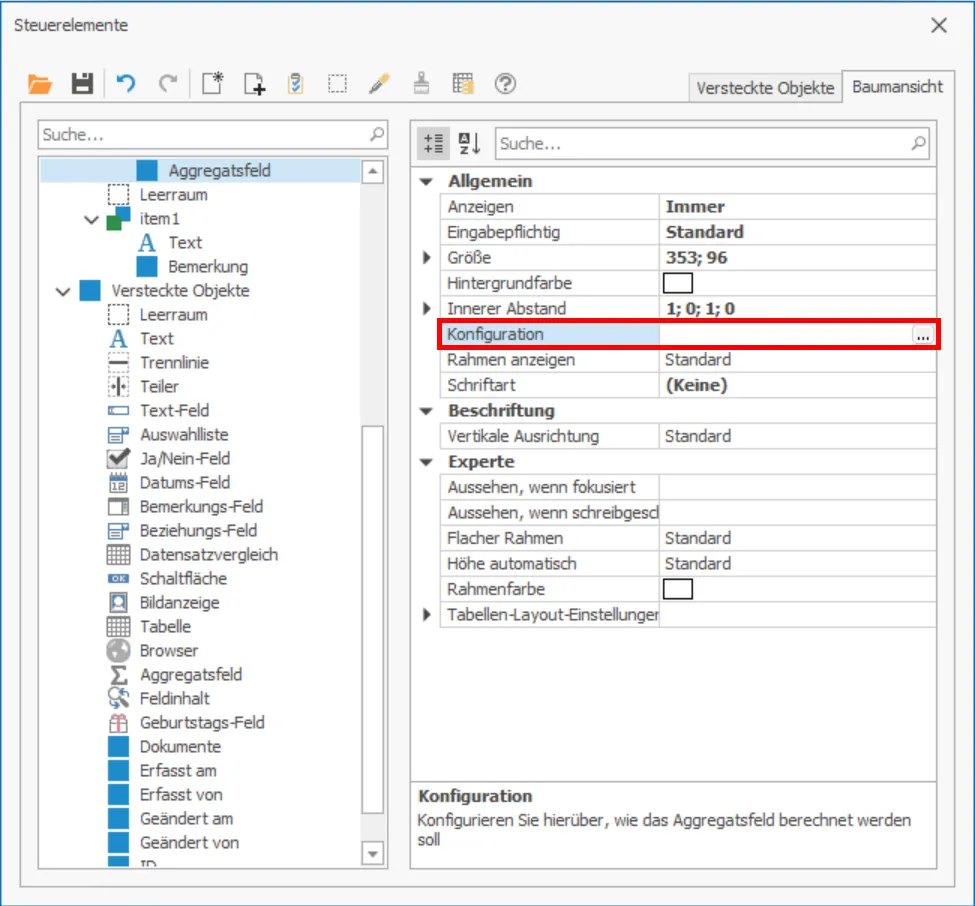Create new layout with star page icon
The image size is (975, 906).
pyautogui.click(x=213, y=83)
